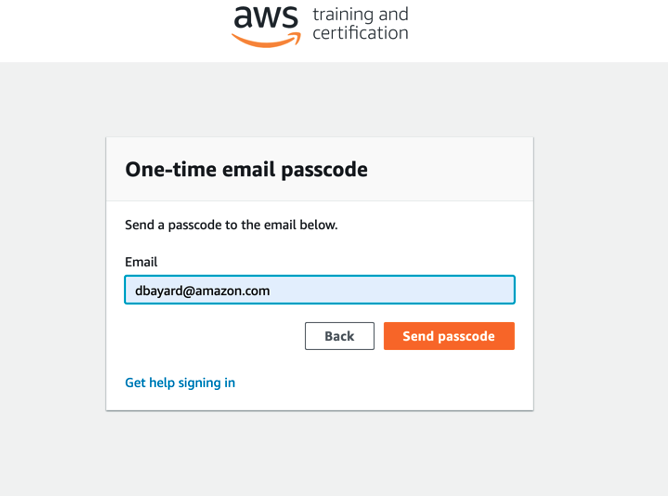This screenshot has height=496, width=668.
Task: Click the AWS logo in the header
Action: coord(267,24)
